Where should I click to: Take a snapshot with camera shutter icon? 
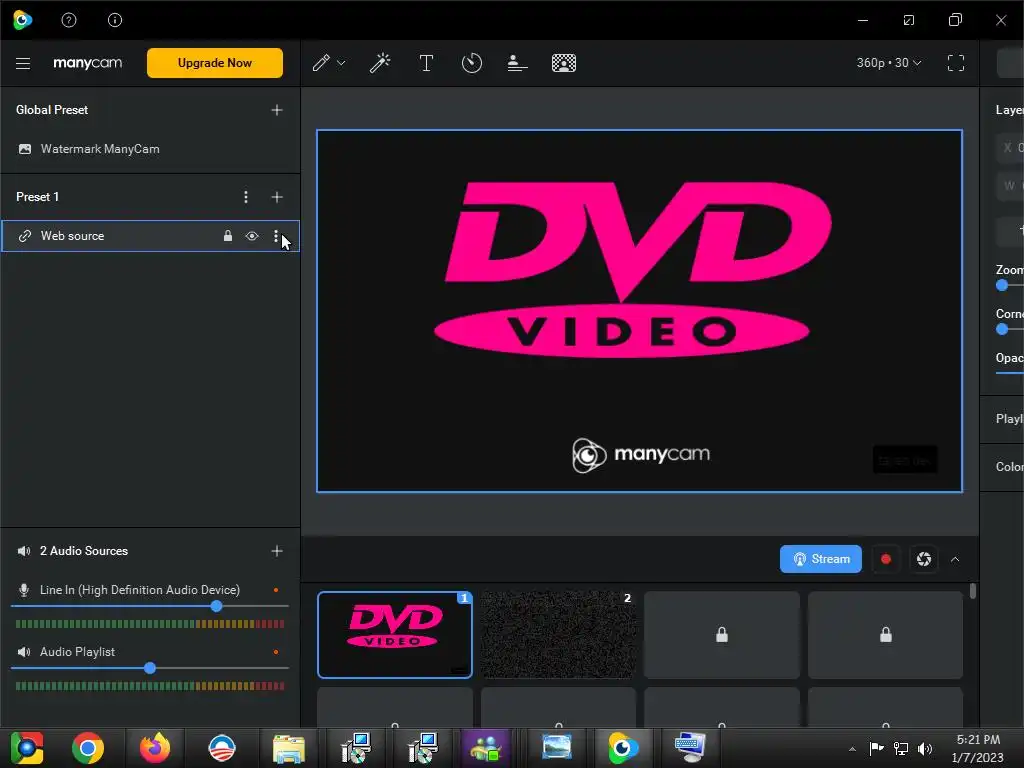(x=923, y=559)
